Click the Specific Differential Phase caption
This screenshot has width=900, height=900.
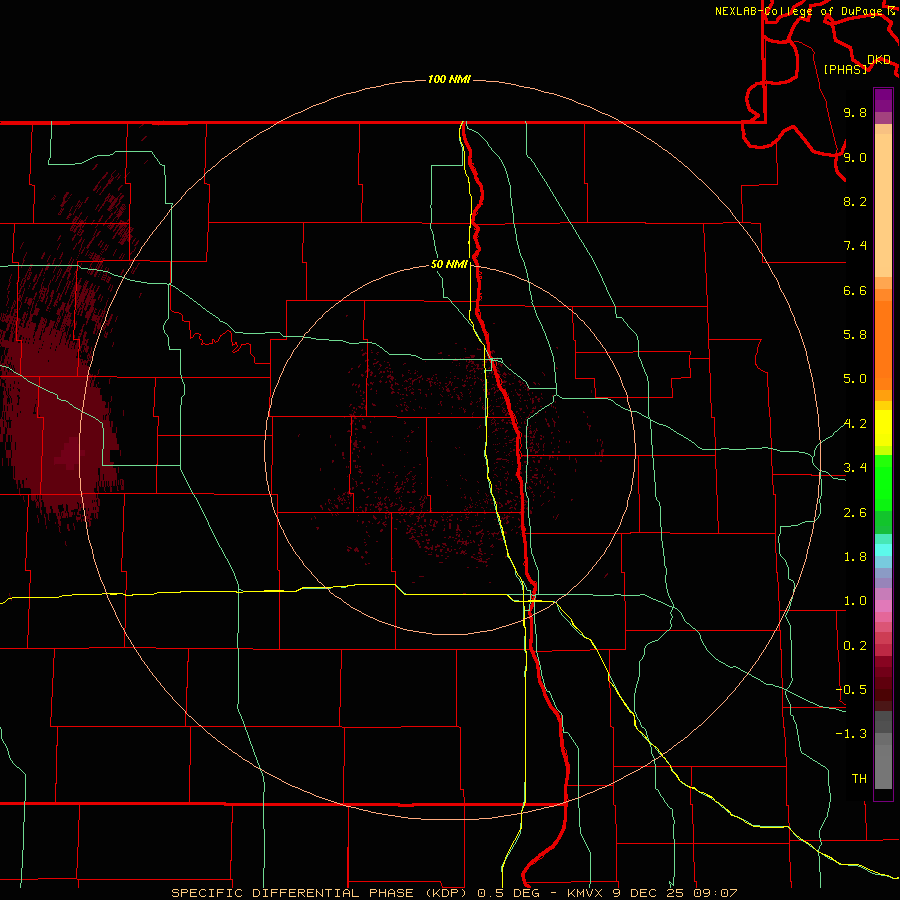[x=454, y=893]
